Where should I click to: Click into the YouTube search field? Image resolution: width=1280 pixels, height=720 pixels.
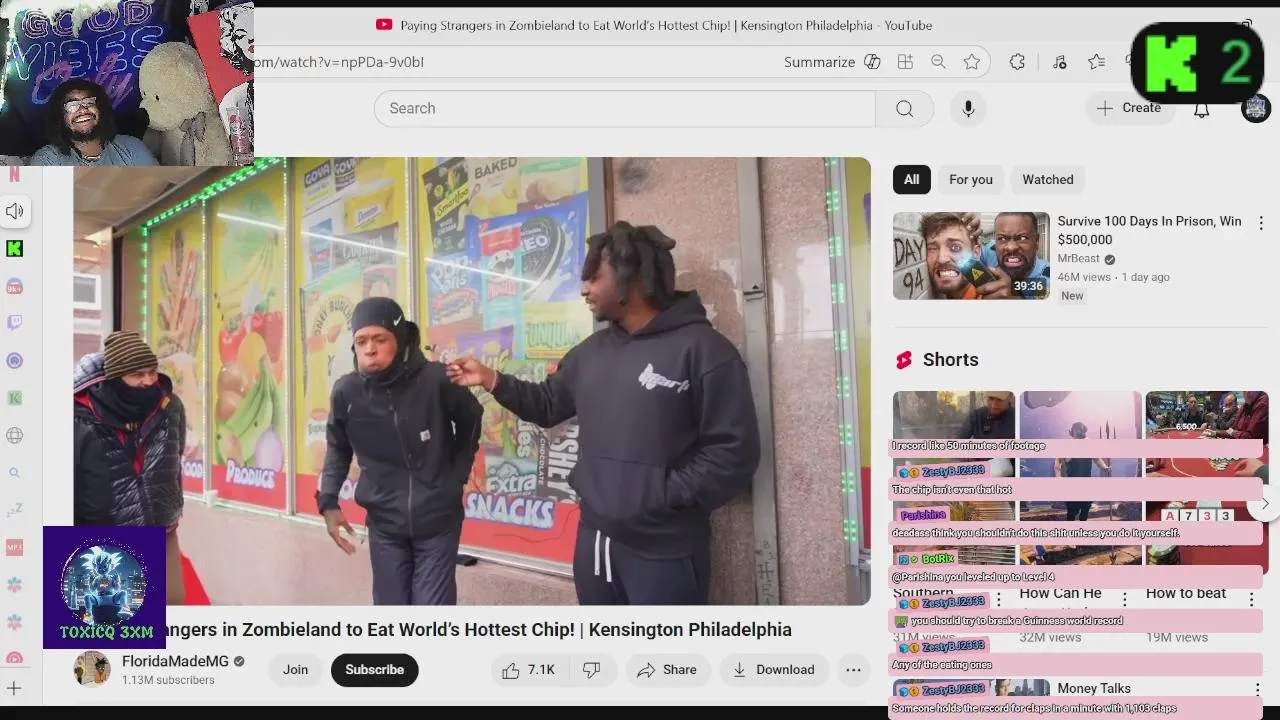[x=625, y=108]
